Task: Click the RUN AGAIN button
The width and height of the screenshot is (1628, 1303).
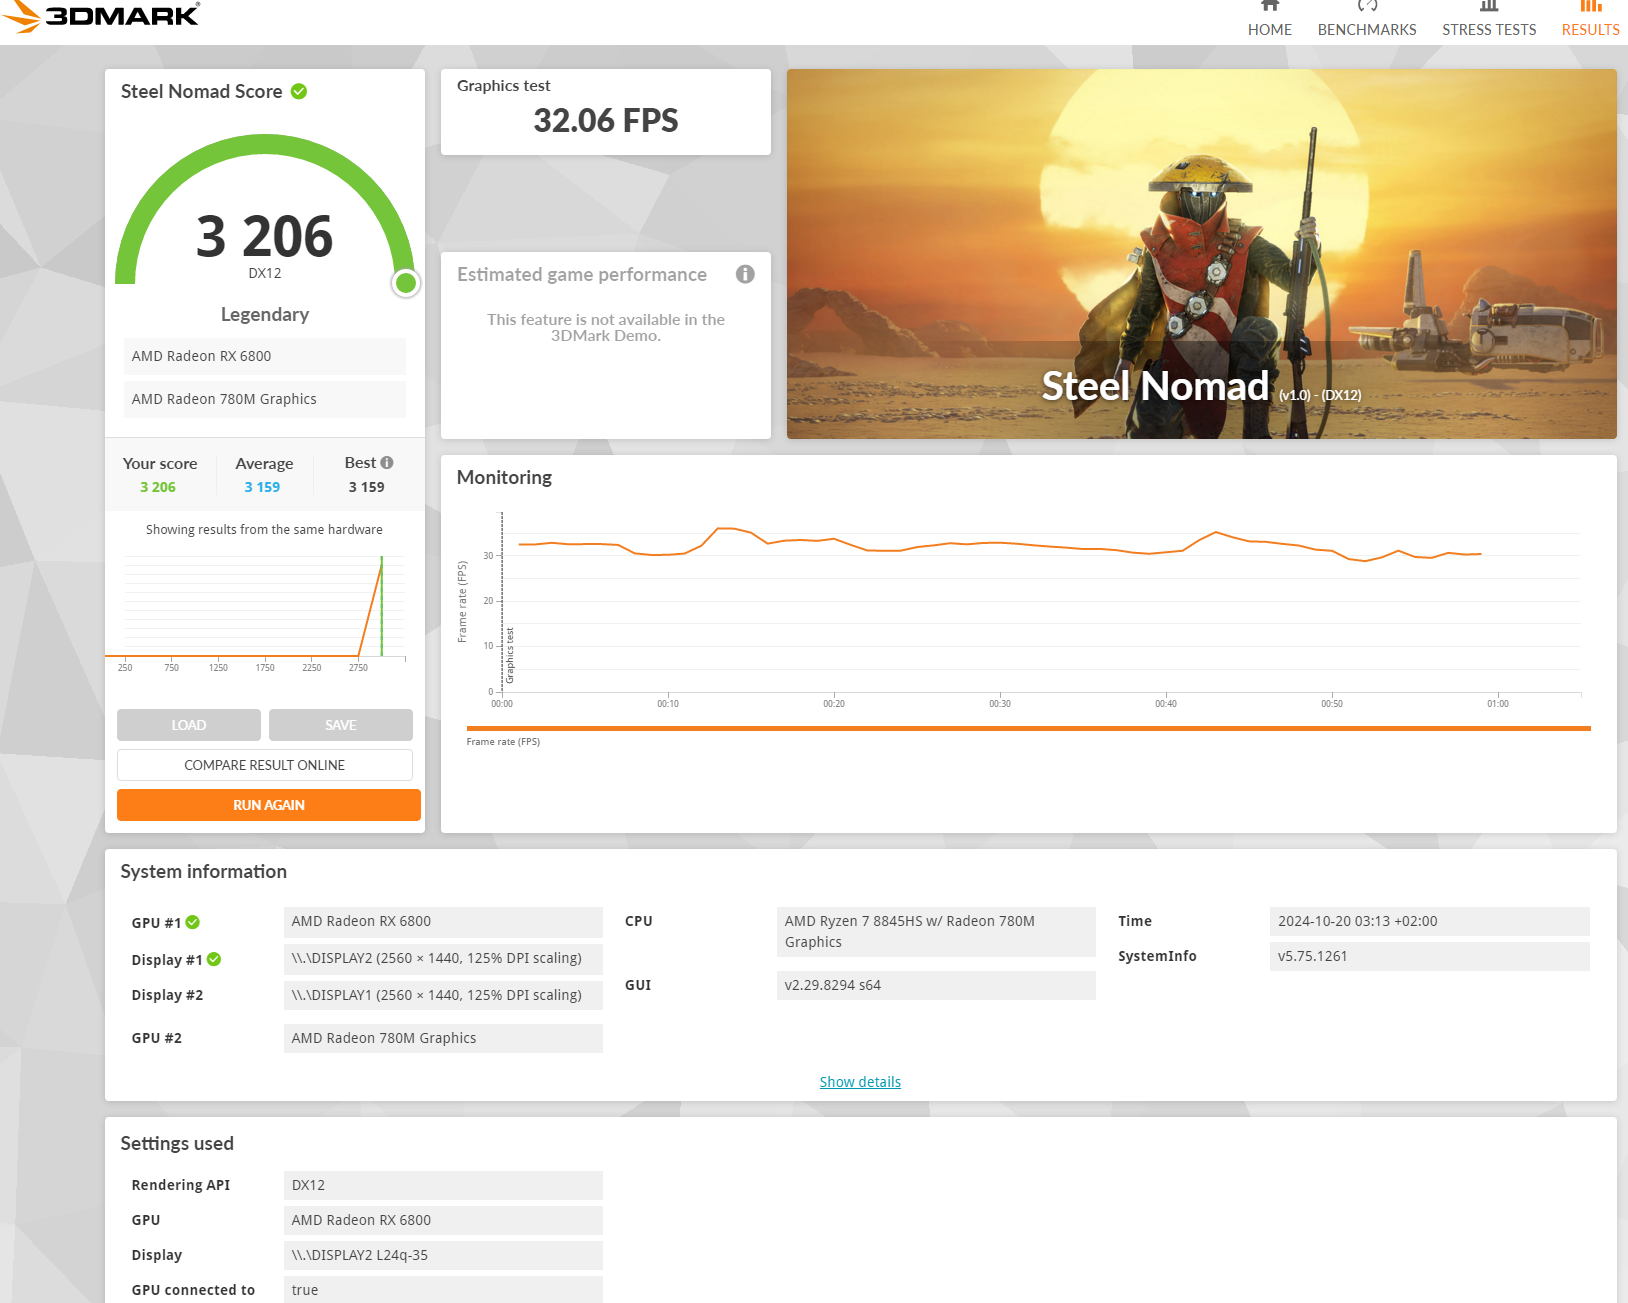Action: click(x=269, y=805)
